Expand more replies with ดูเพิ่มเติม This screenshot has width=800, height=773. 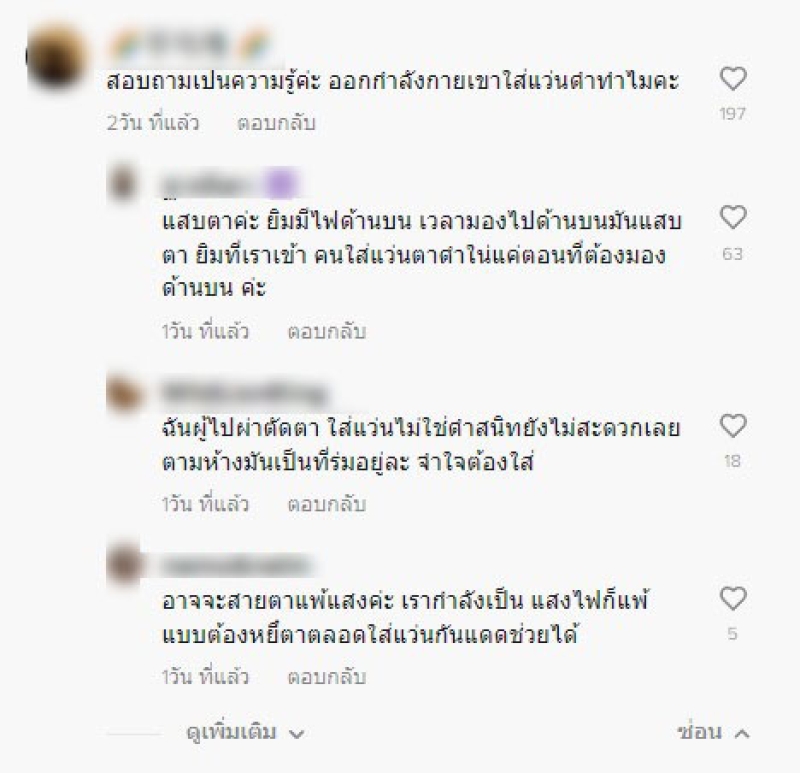click(231, 732)
